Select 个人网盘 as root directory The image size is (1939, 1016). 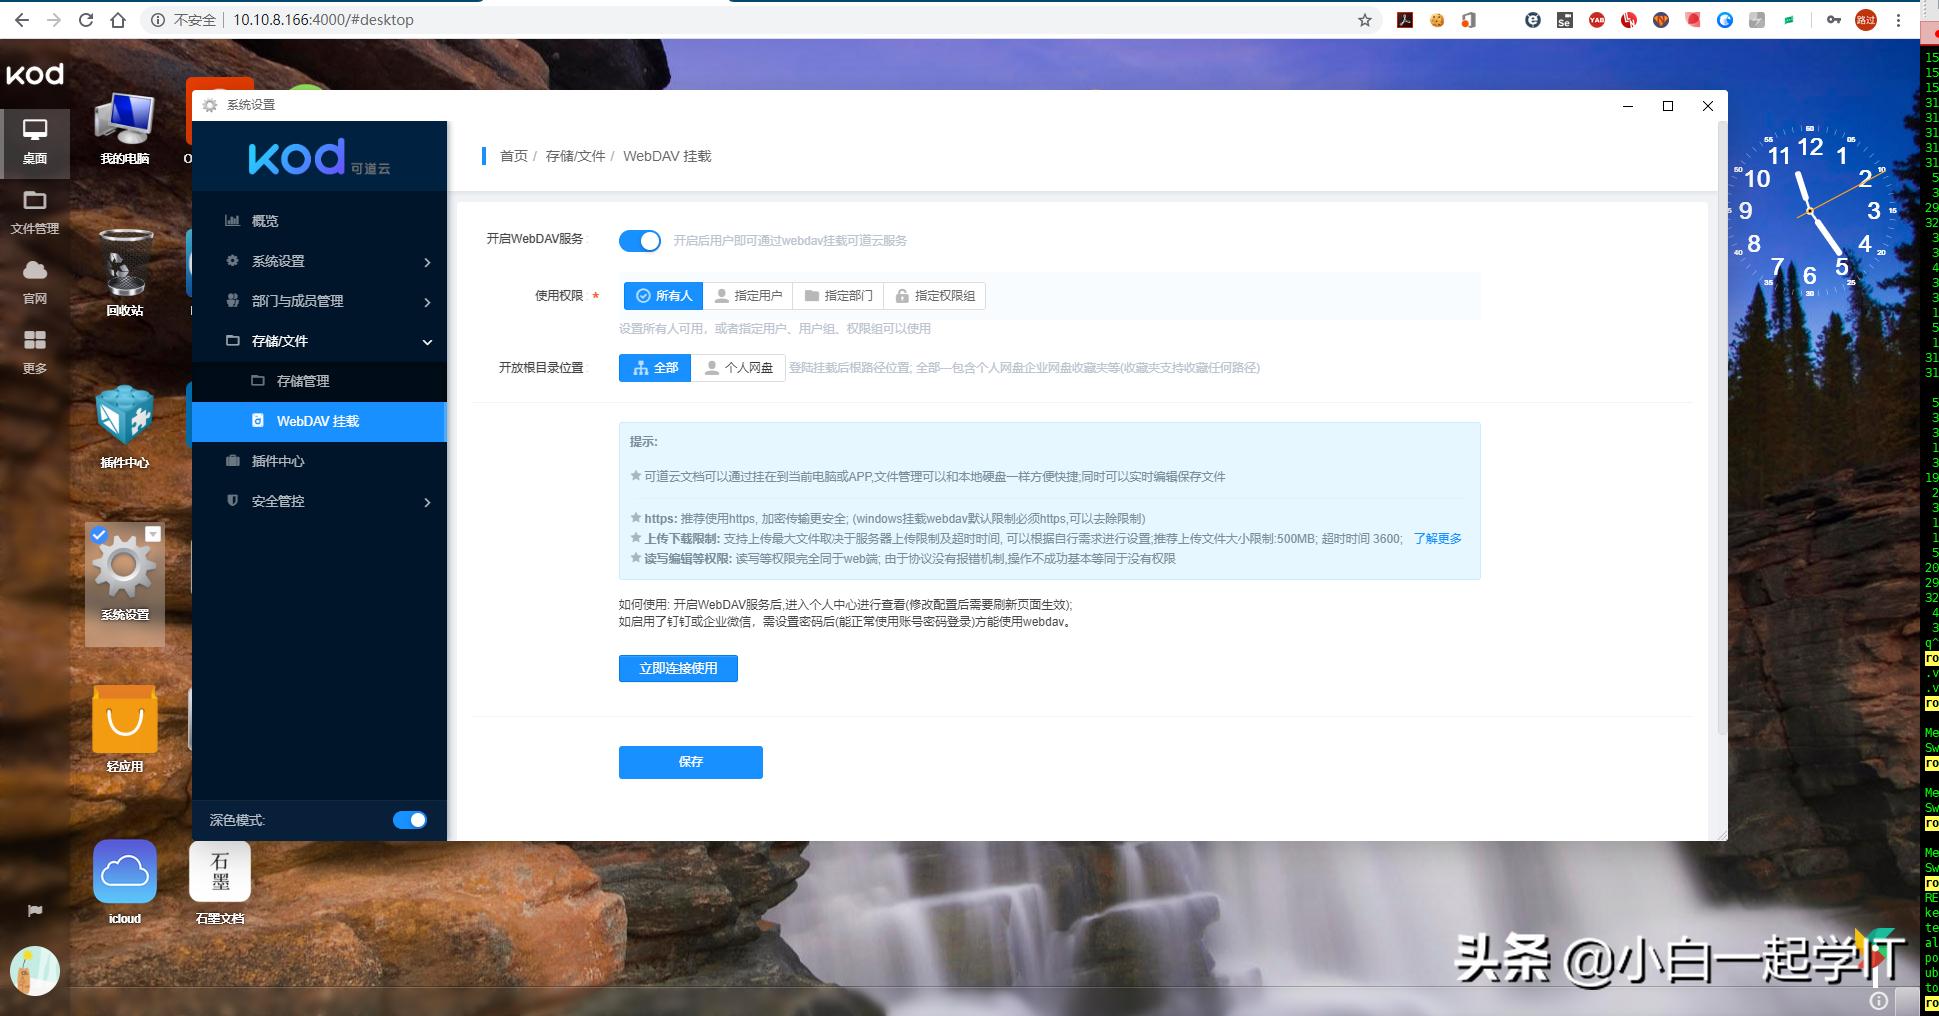tap(739, 367)
